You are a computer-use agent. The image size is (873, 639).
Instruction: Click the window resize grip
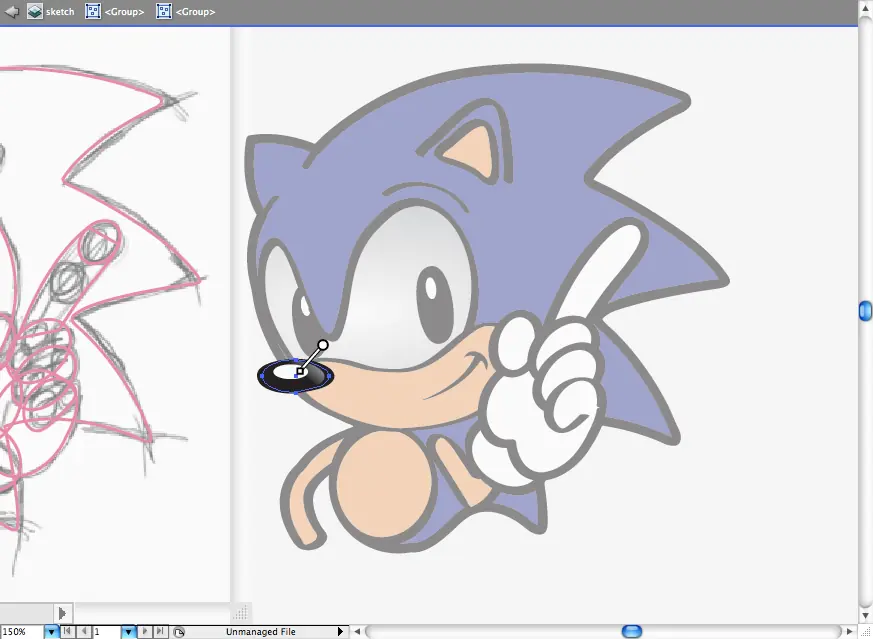tap(865, 631)
